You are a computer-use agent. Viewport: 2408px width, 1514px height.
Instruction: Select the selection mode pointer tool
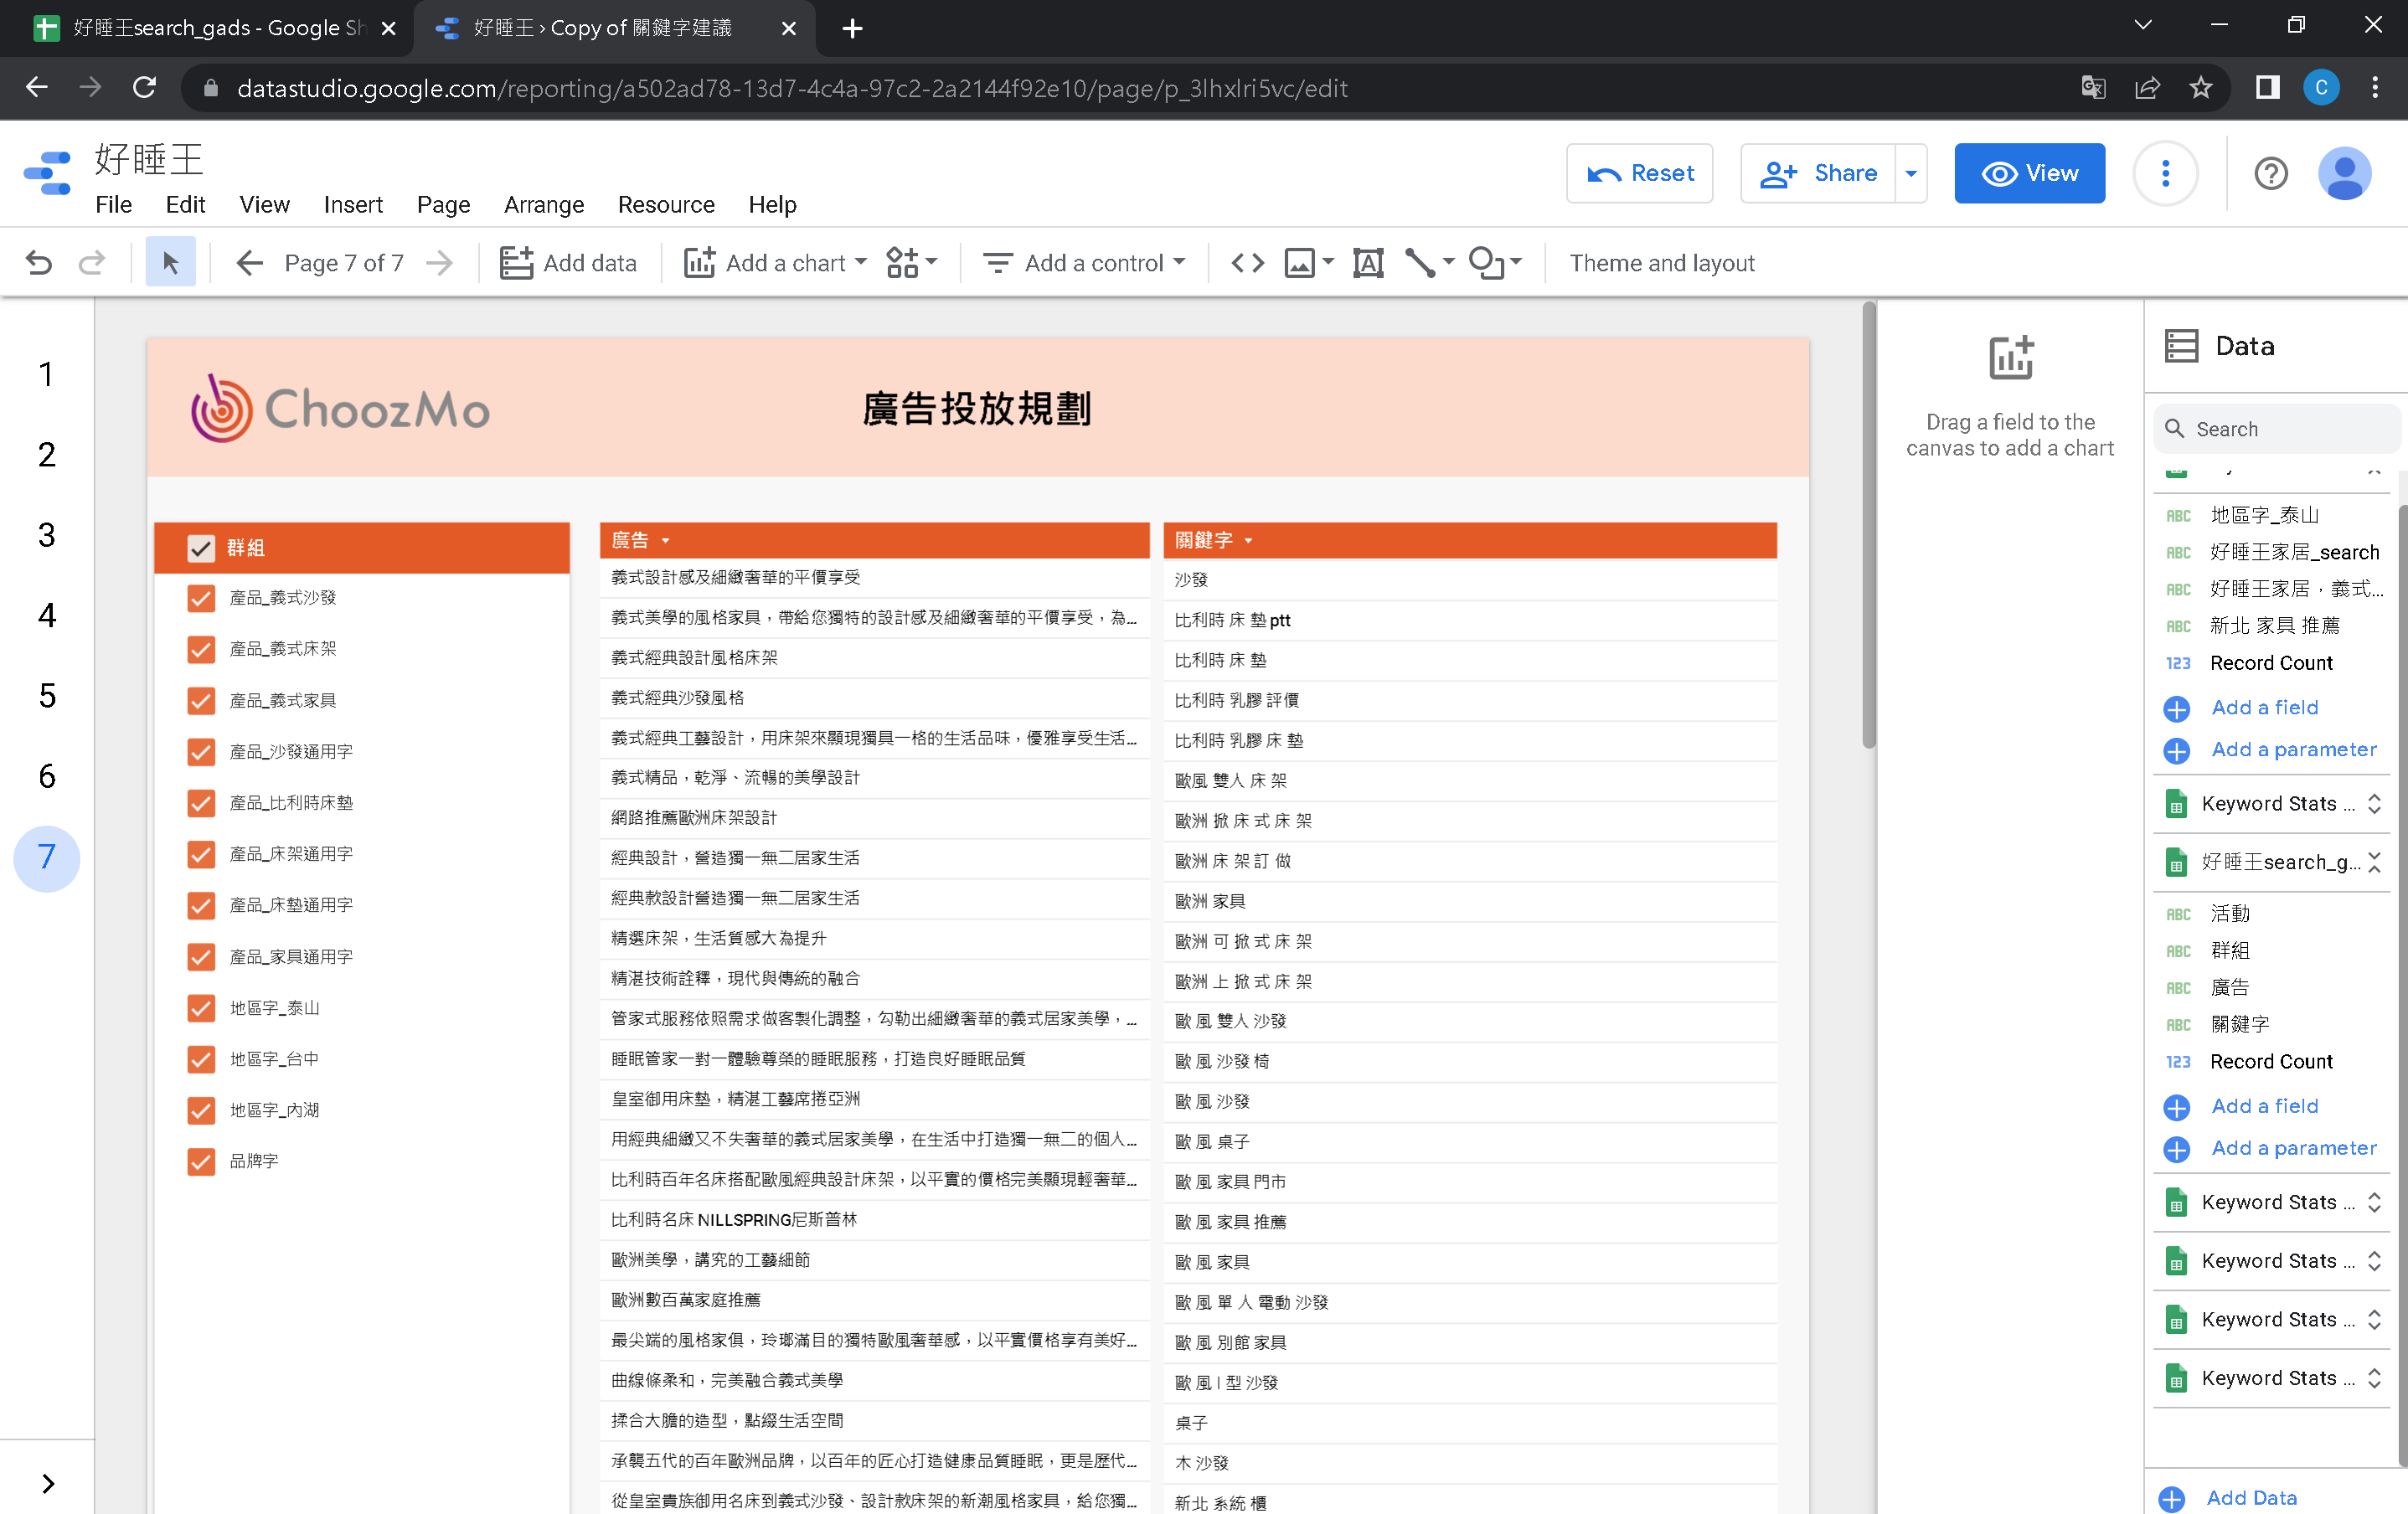click(170, 263)
